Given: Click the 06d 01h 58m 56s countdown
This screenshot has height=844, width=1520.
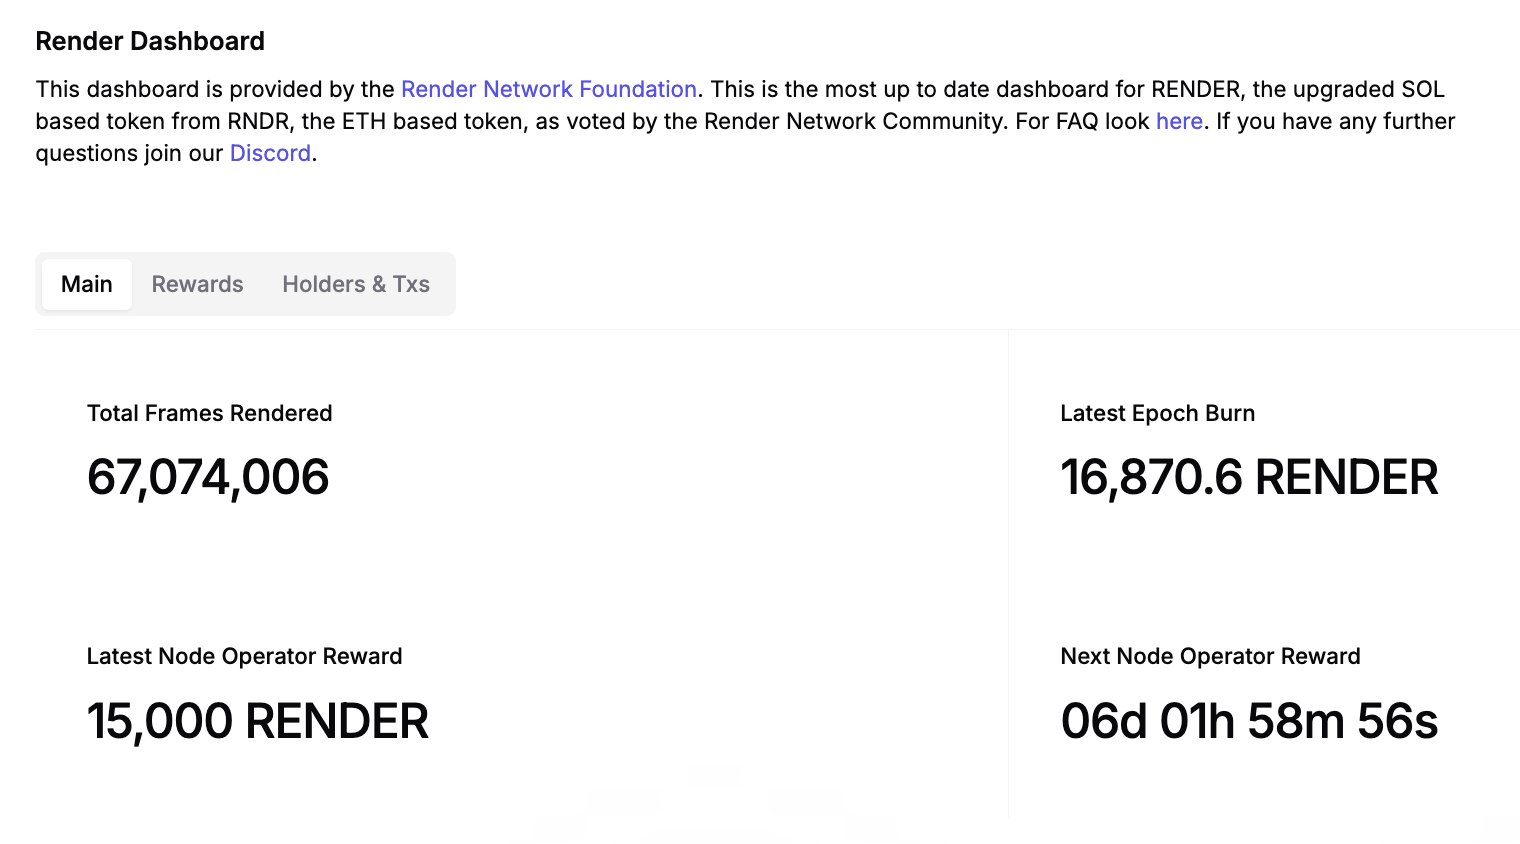Looking at the screenshot, I should coord(1249,721).
